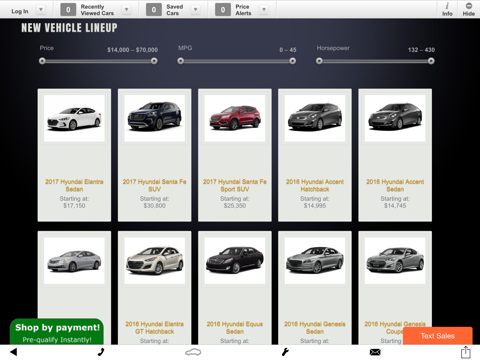Tap the phone call icon
Viewport: 480px width, 360px height.
pos(101,352)
